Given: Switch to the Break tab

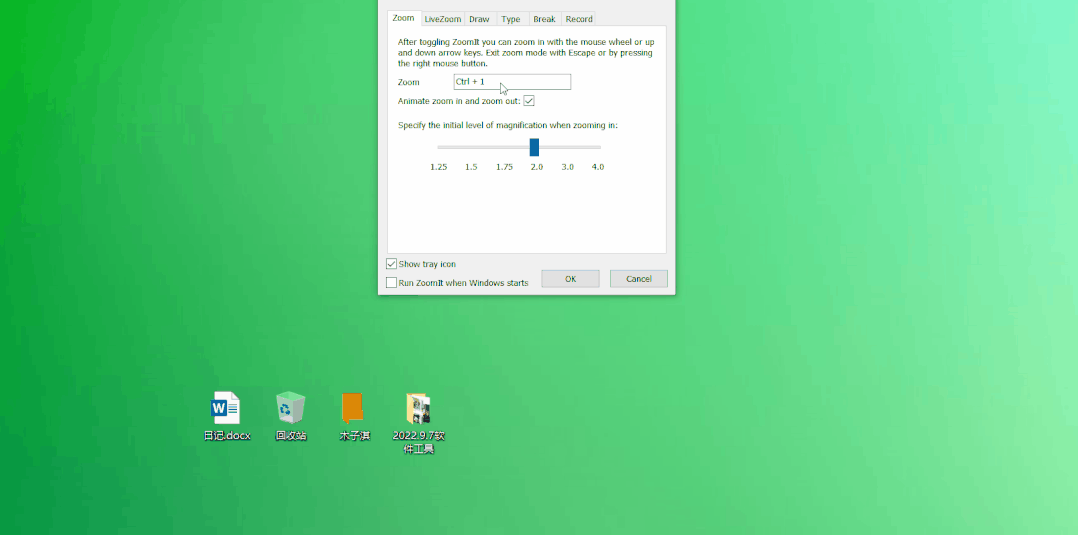Looking at the screenshot, I should click(x=544, y=19).
